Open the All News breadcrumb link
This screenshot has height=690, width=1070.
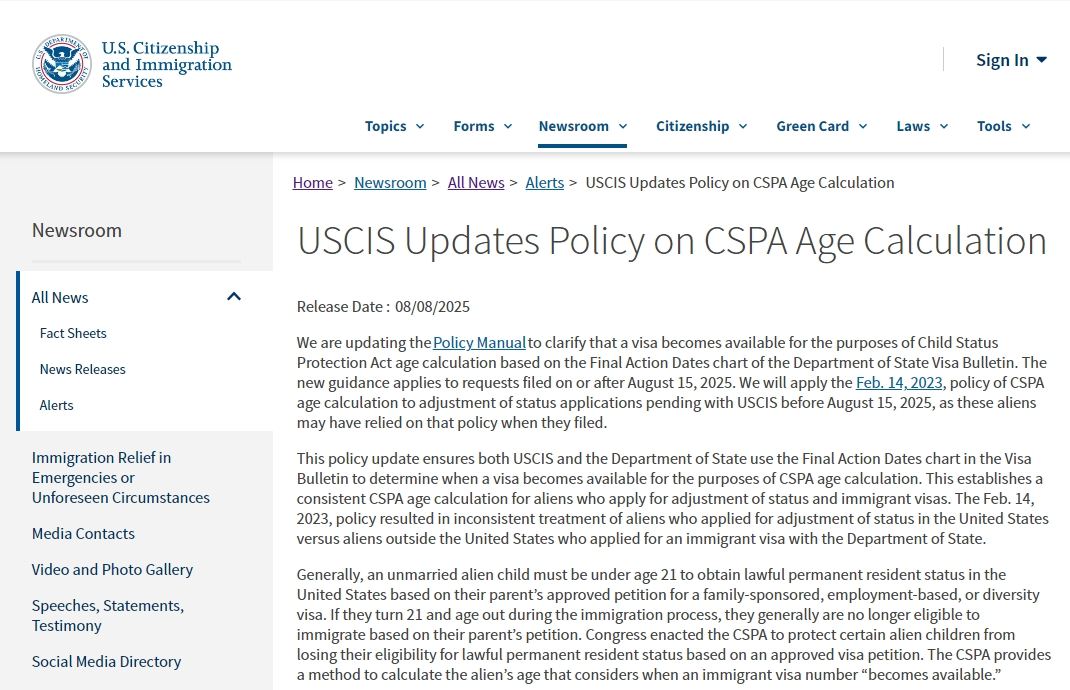coord(476,183)
